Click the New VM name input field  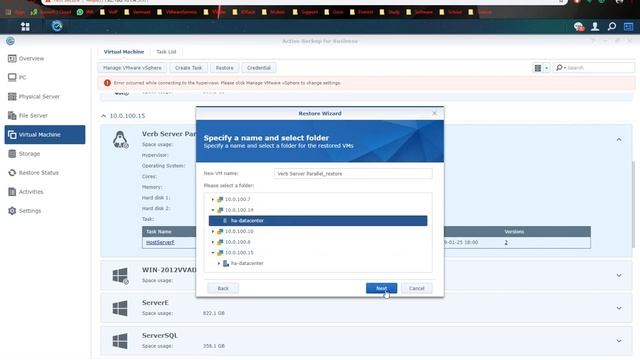tap(353, 173)
